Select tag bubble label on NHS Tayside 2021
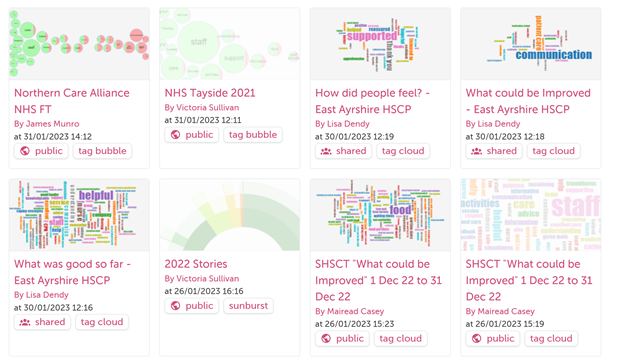The image size is (620, 362). pos(253,135)
